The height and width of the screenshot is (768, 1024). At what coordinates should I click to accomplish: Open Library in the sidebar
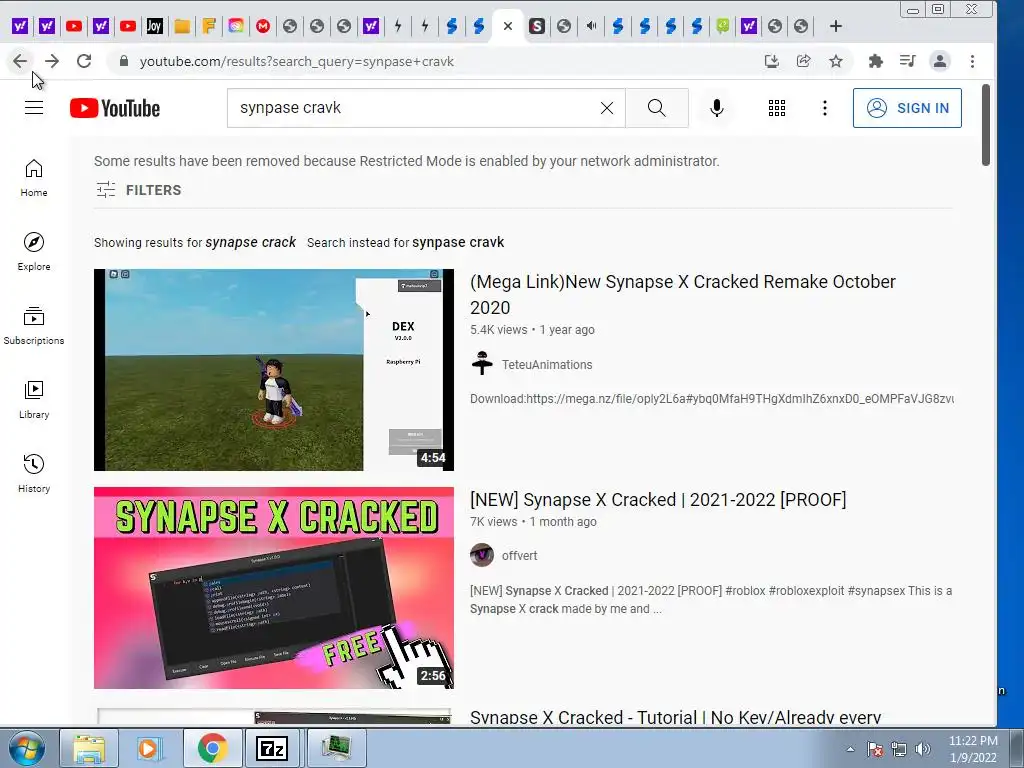[34, 400]
